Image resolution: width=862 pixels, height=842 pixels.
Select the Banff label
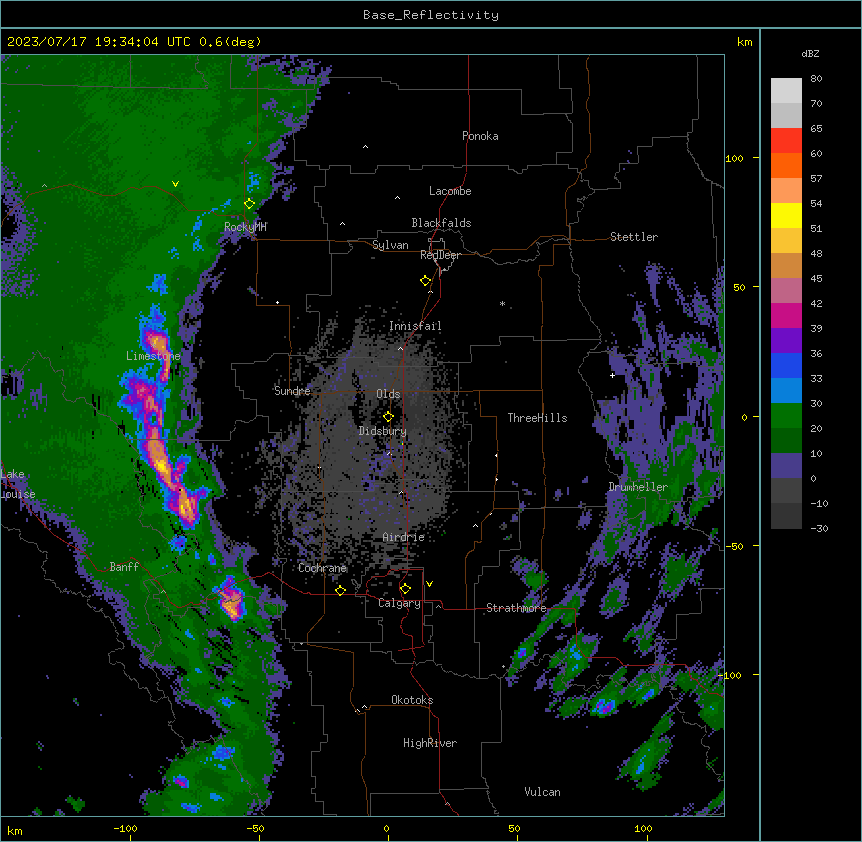(124, 567)
